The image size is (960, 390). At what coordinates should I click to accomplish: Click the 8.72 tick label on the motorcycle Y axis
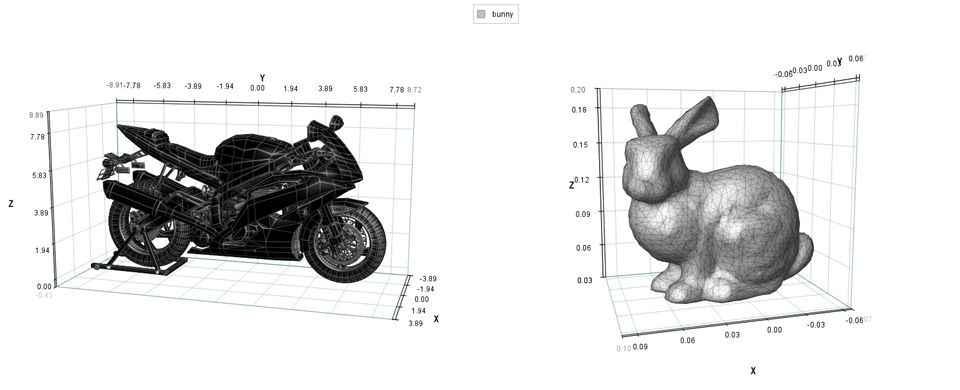click(414, 90)
